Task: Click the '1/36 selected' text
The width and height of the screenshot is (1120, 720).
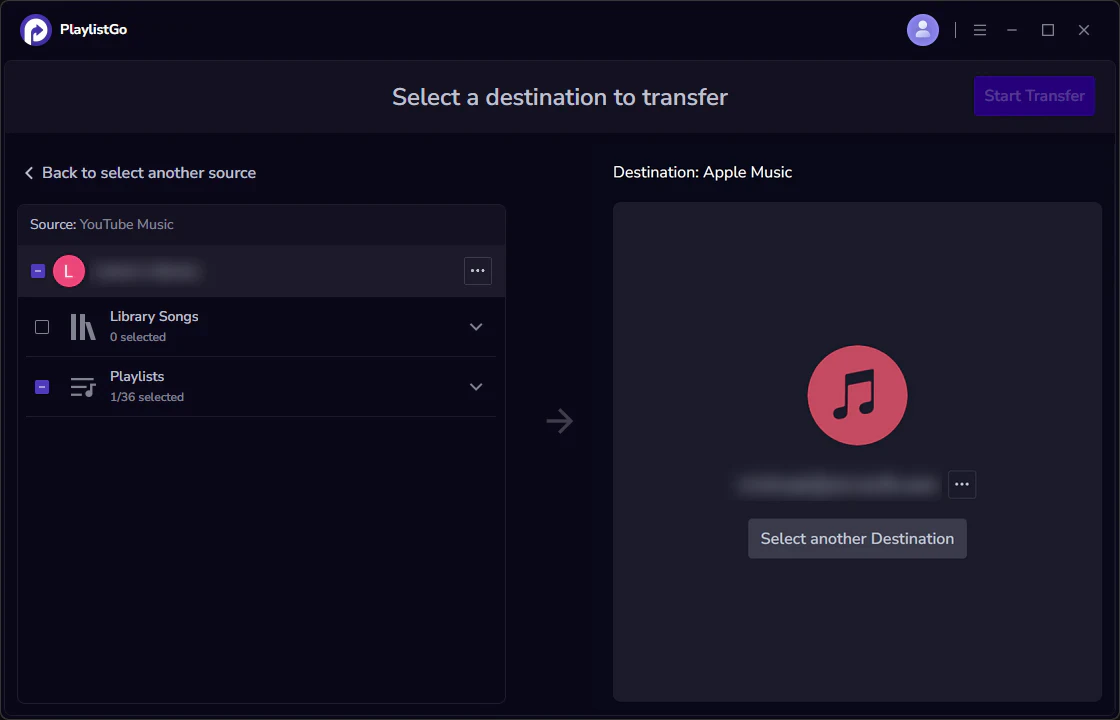Action: click(x=147, y=397)
